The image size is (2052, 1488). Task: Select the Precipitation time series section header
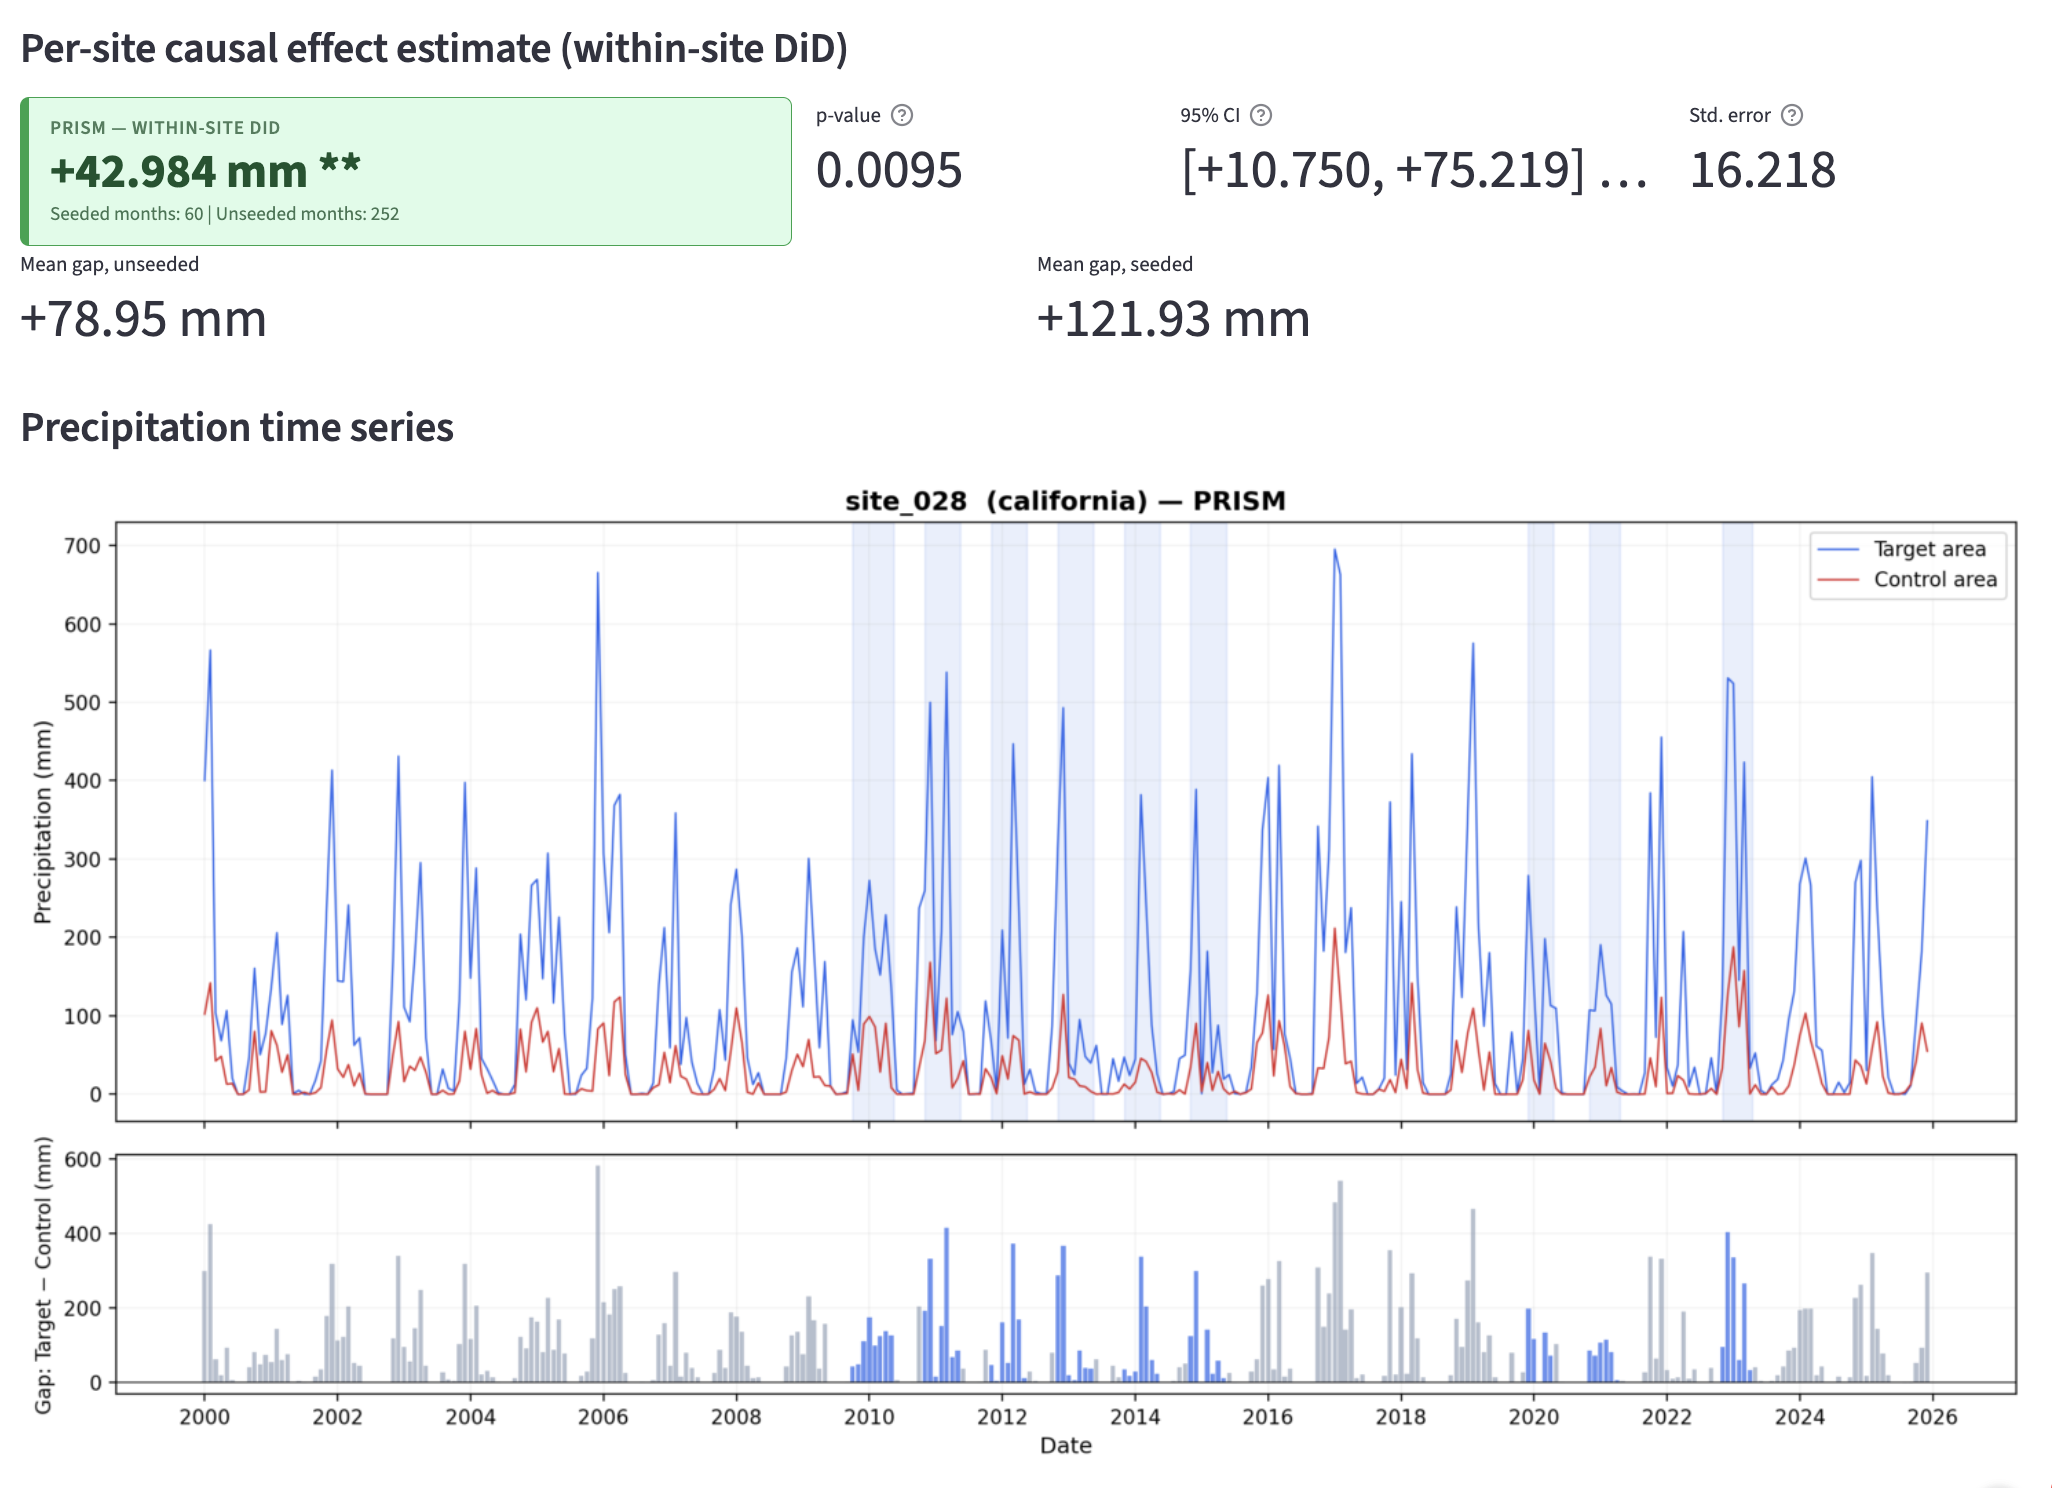(238, 427)
